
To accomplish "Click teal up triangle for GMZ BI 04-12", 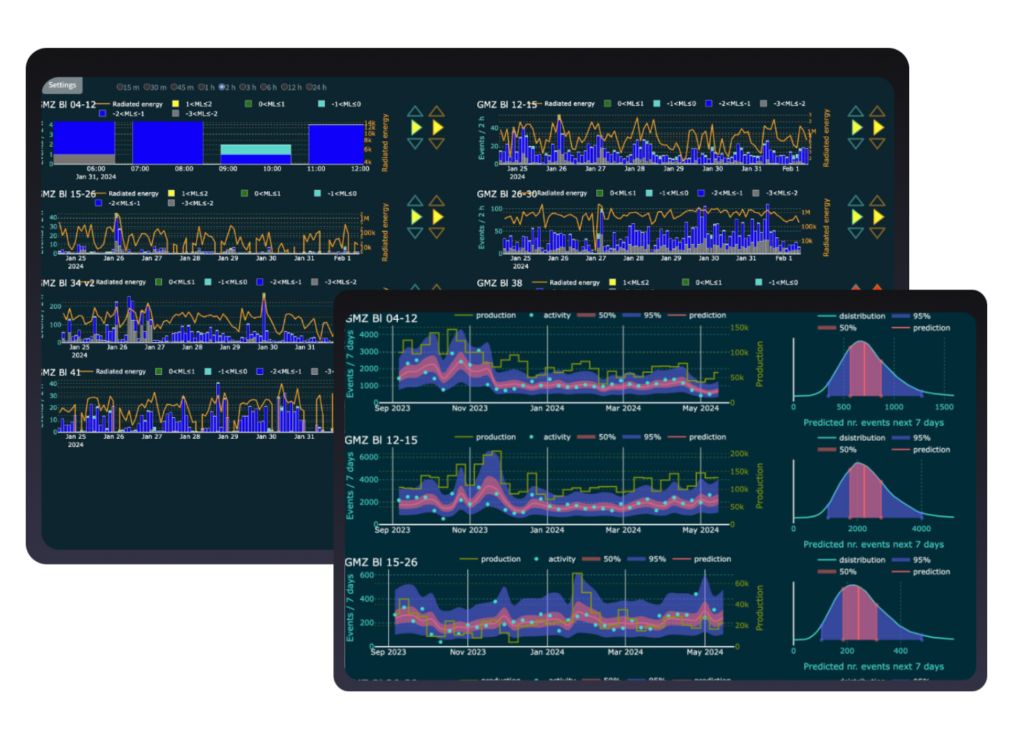I will click(415, 112).
